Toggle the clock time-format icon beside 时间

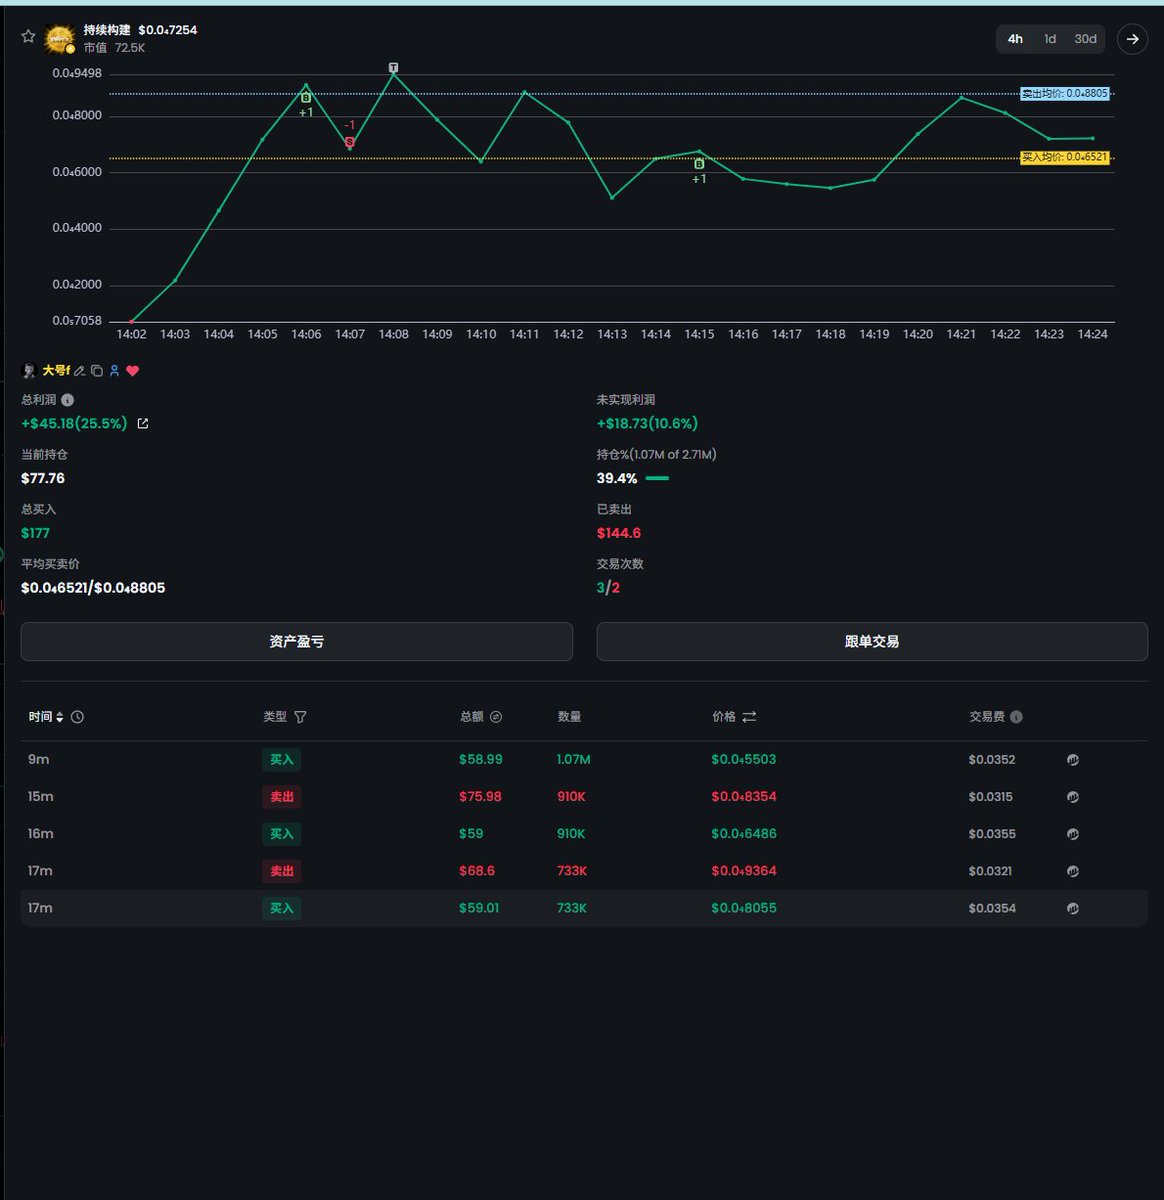(78, 717)
